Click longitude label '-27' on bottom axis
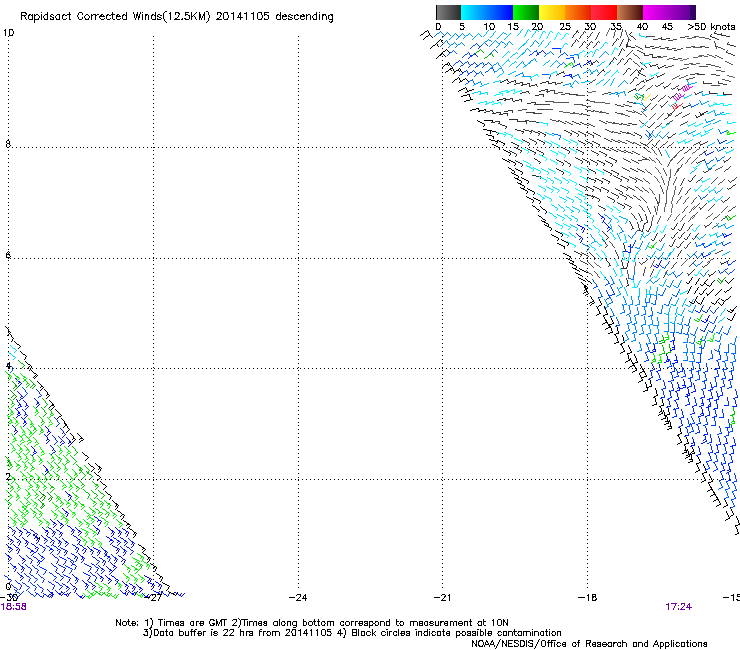The height and width of the screenshot is (650, 740). tap(153, 597)
